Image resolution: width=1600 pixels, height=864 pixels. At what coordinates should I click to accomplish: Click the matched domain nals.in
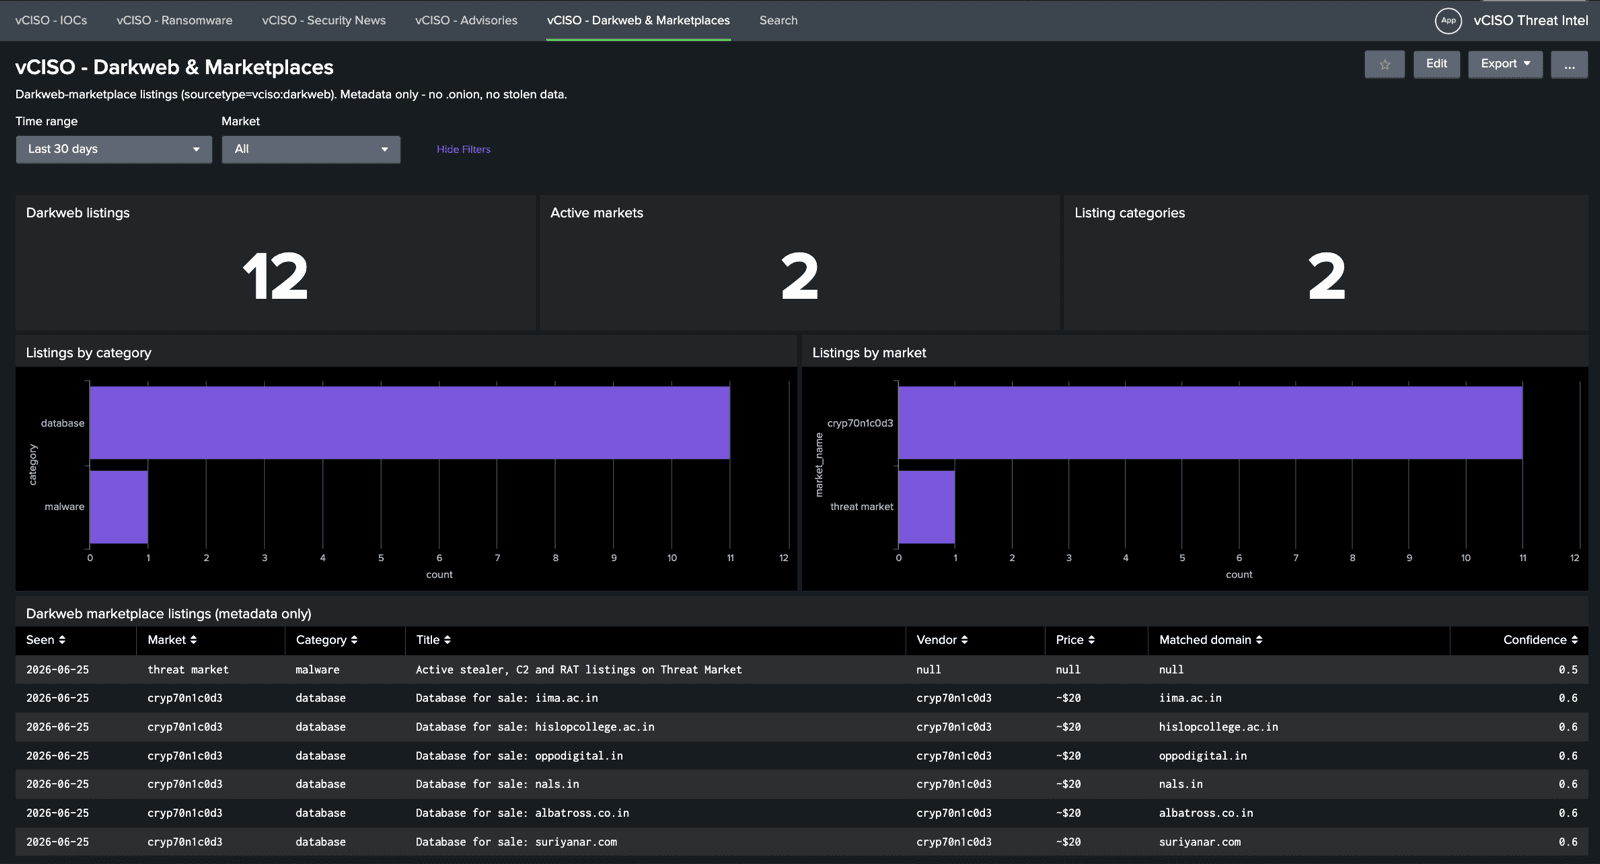click(x=1181, y=784)
